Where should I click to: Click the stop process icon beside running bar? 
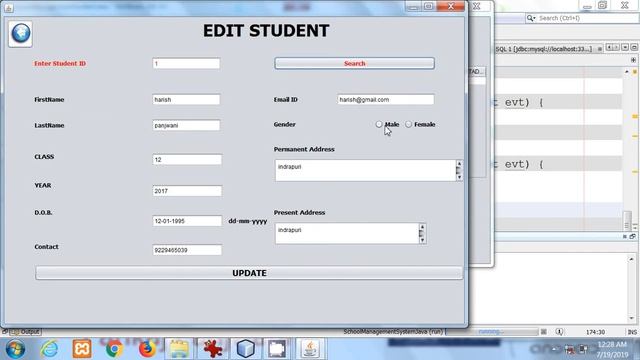click(x=544, y=332)
